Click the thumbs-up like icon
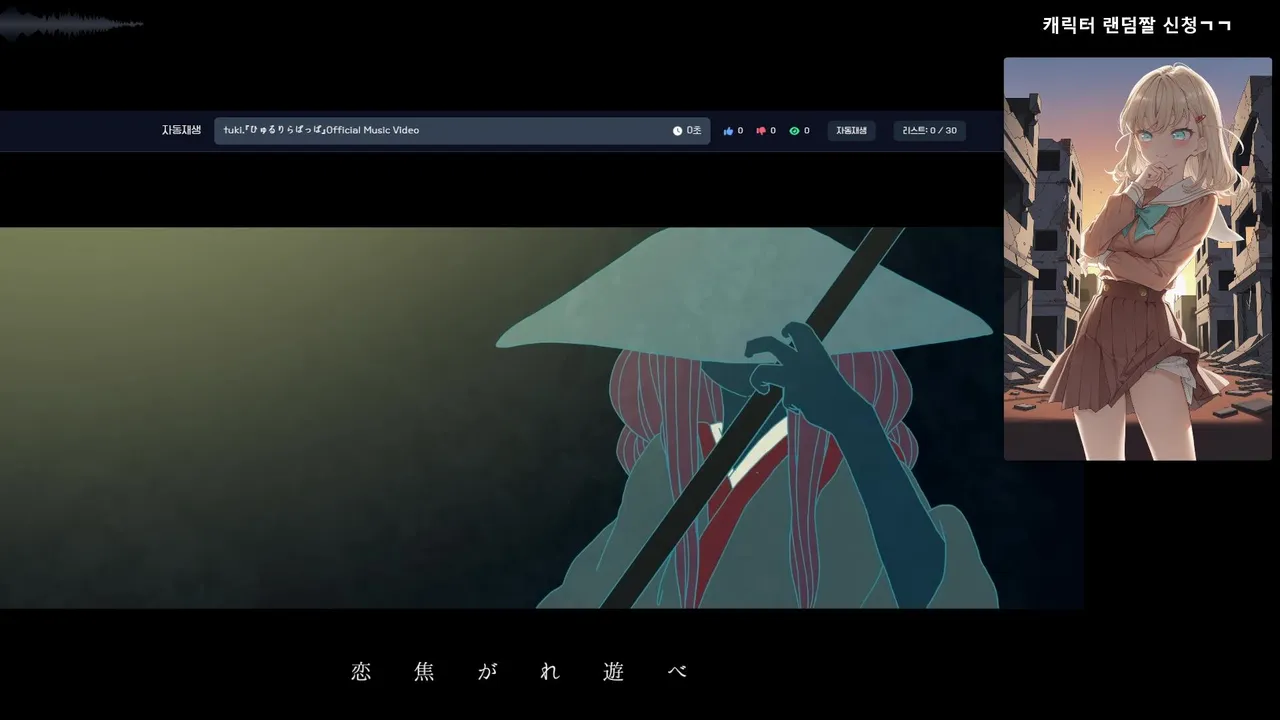The width and height of the screenshot is (1280, 720). tap(728, 131)
